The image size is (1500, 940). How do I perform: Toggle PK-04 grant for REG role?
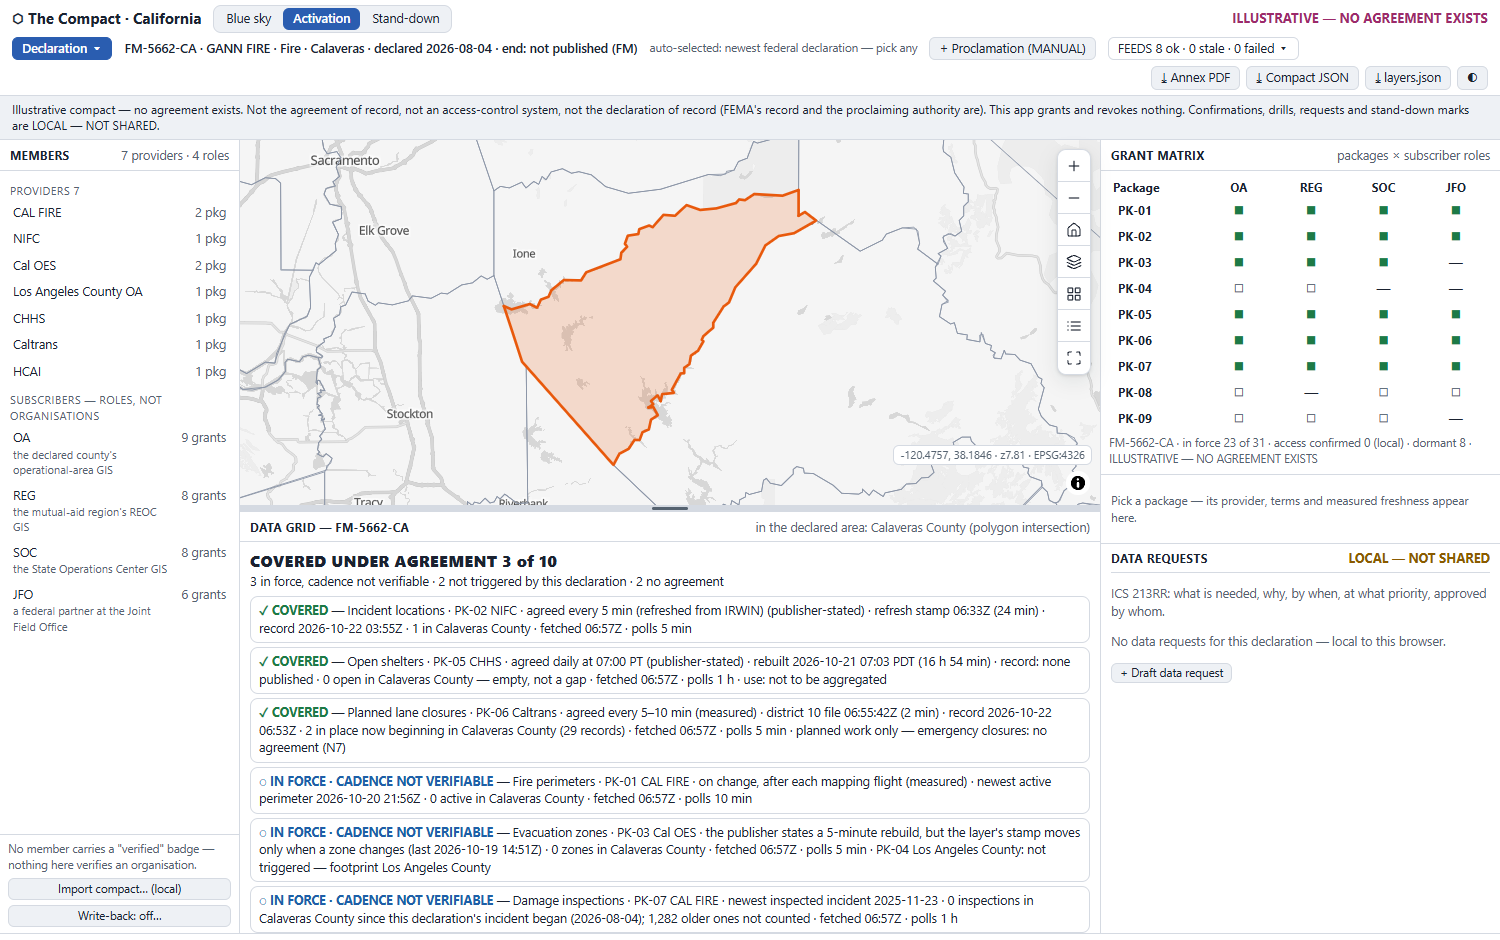[1311, 289]
